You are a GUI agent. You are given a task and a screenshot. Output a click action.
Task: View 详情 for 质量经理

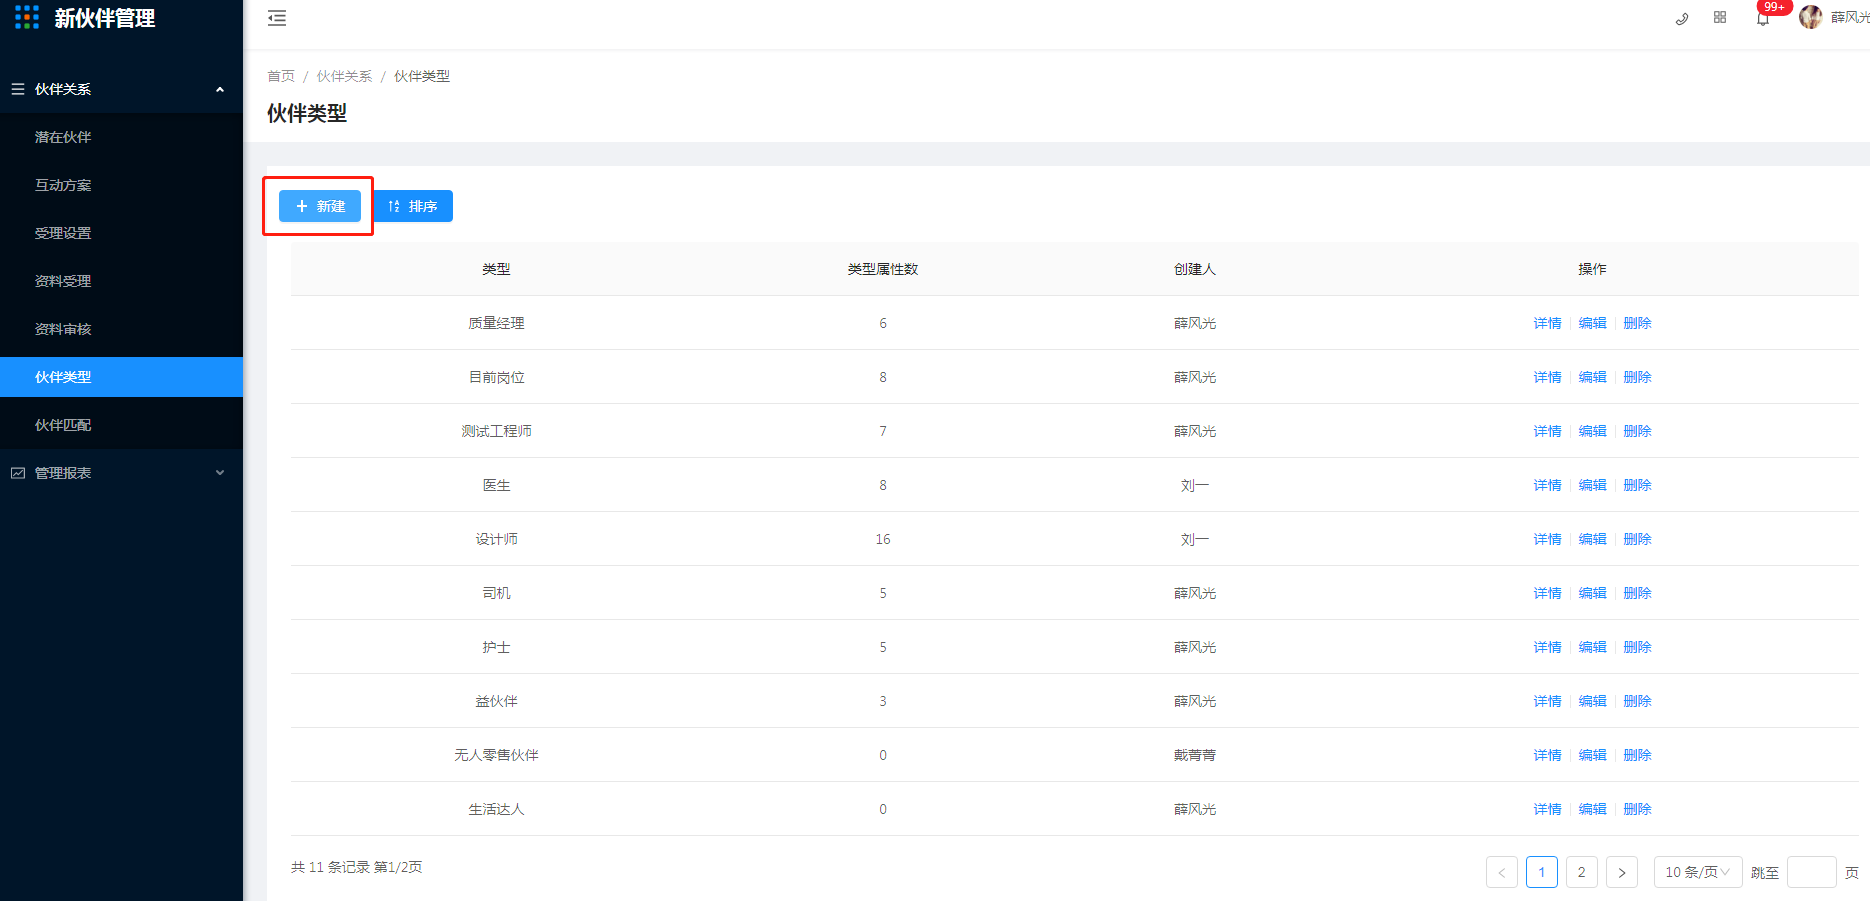pos(1547,323)
